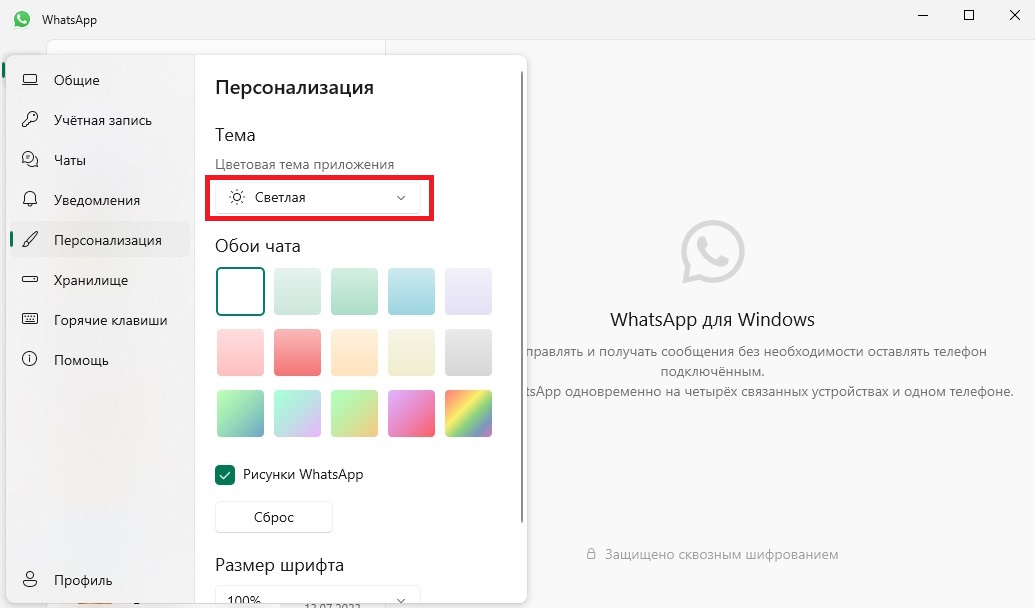Click the lock icon near encryption notice
Image resolution: width=1035 pixels, height=608 pixels.
click(x=591, y=554)
